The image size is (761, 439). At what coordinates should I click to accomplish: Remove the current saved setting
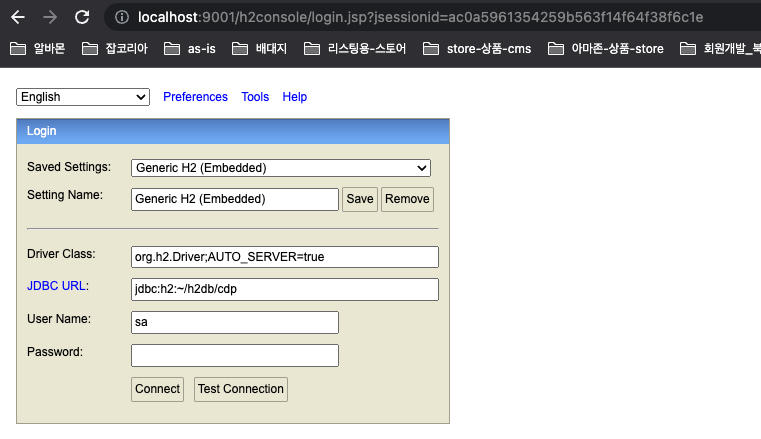coord(407,199)
